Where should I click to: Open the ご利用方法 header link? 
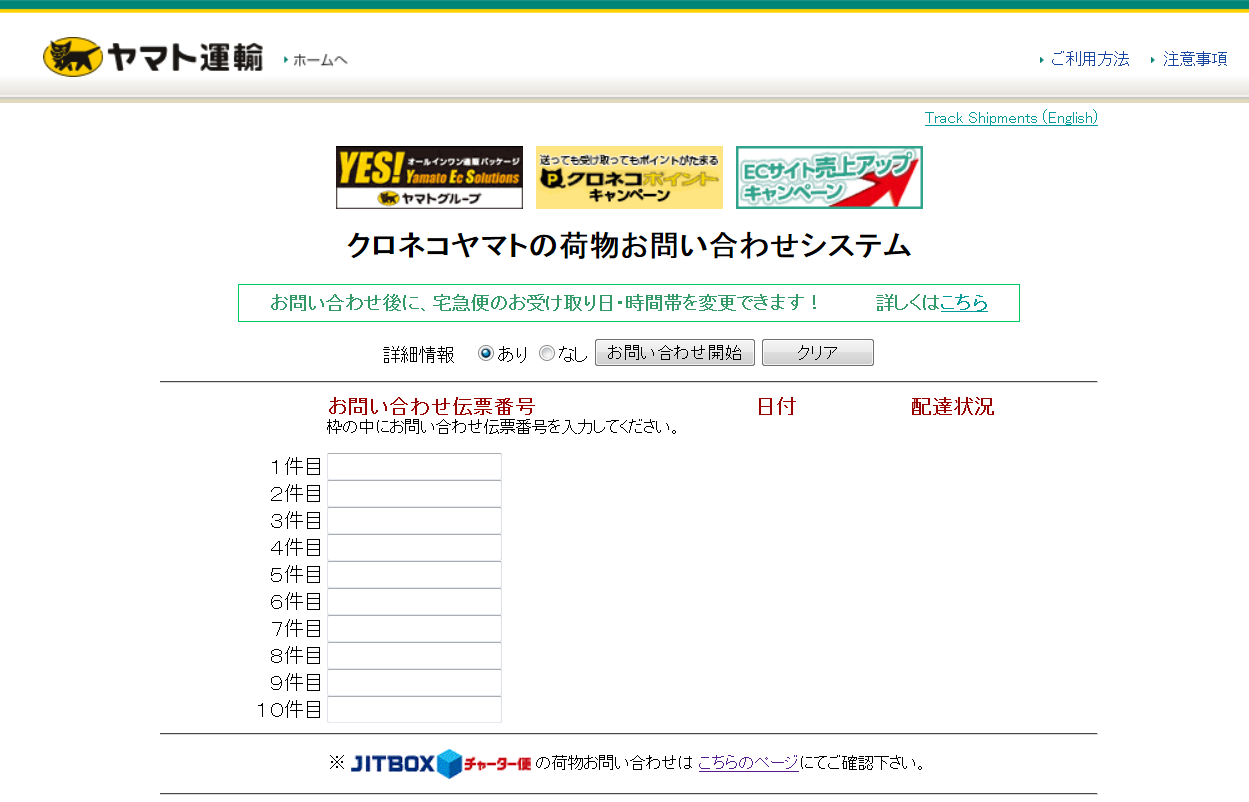1089,59
